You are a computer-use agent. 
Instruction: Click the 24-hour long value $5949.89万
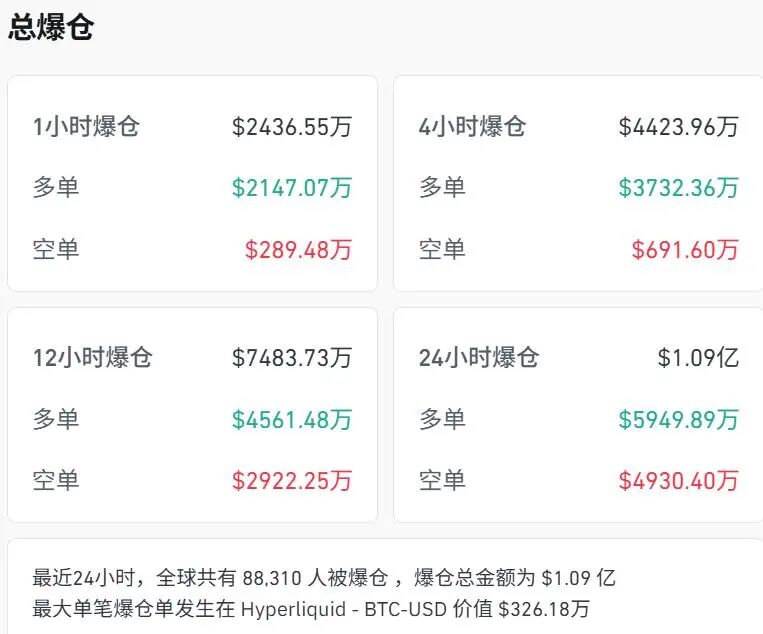[678, 419]
